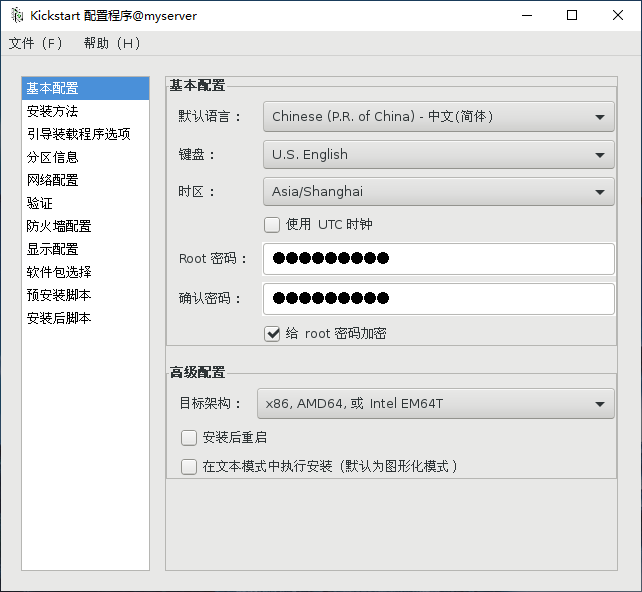The height and width of the screenshot is (592, 642).
Task: Open the 帮助 (H) menu
Action: pyautogui.click(x=112, y=43)
